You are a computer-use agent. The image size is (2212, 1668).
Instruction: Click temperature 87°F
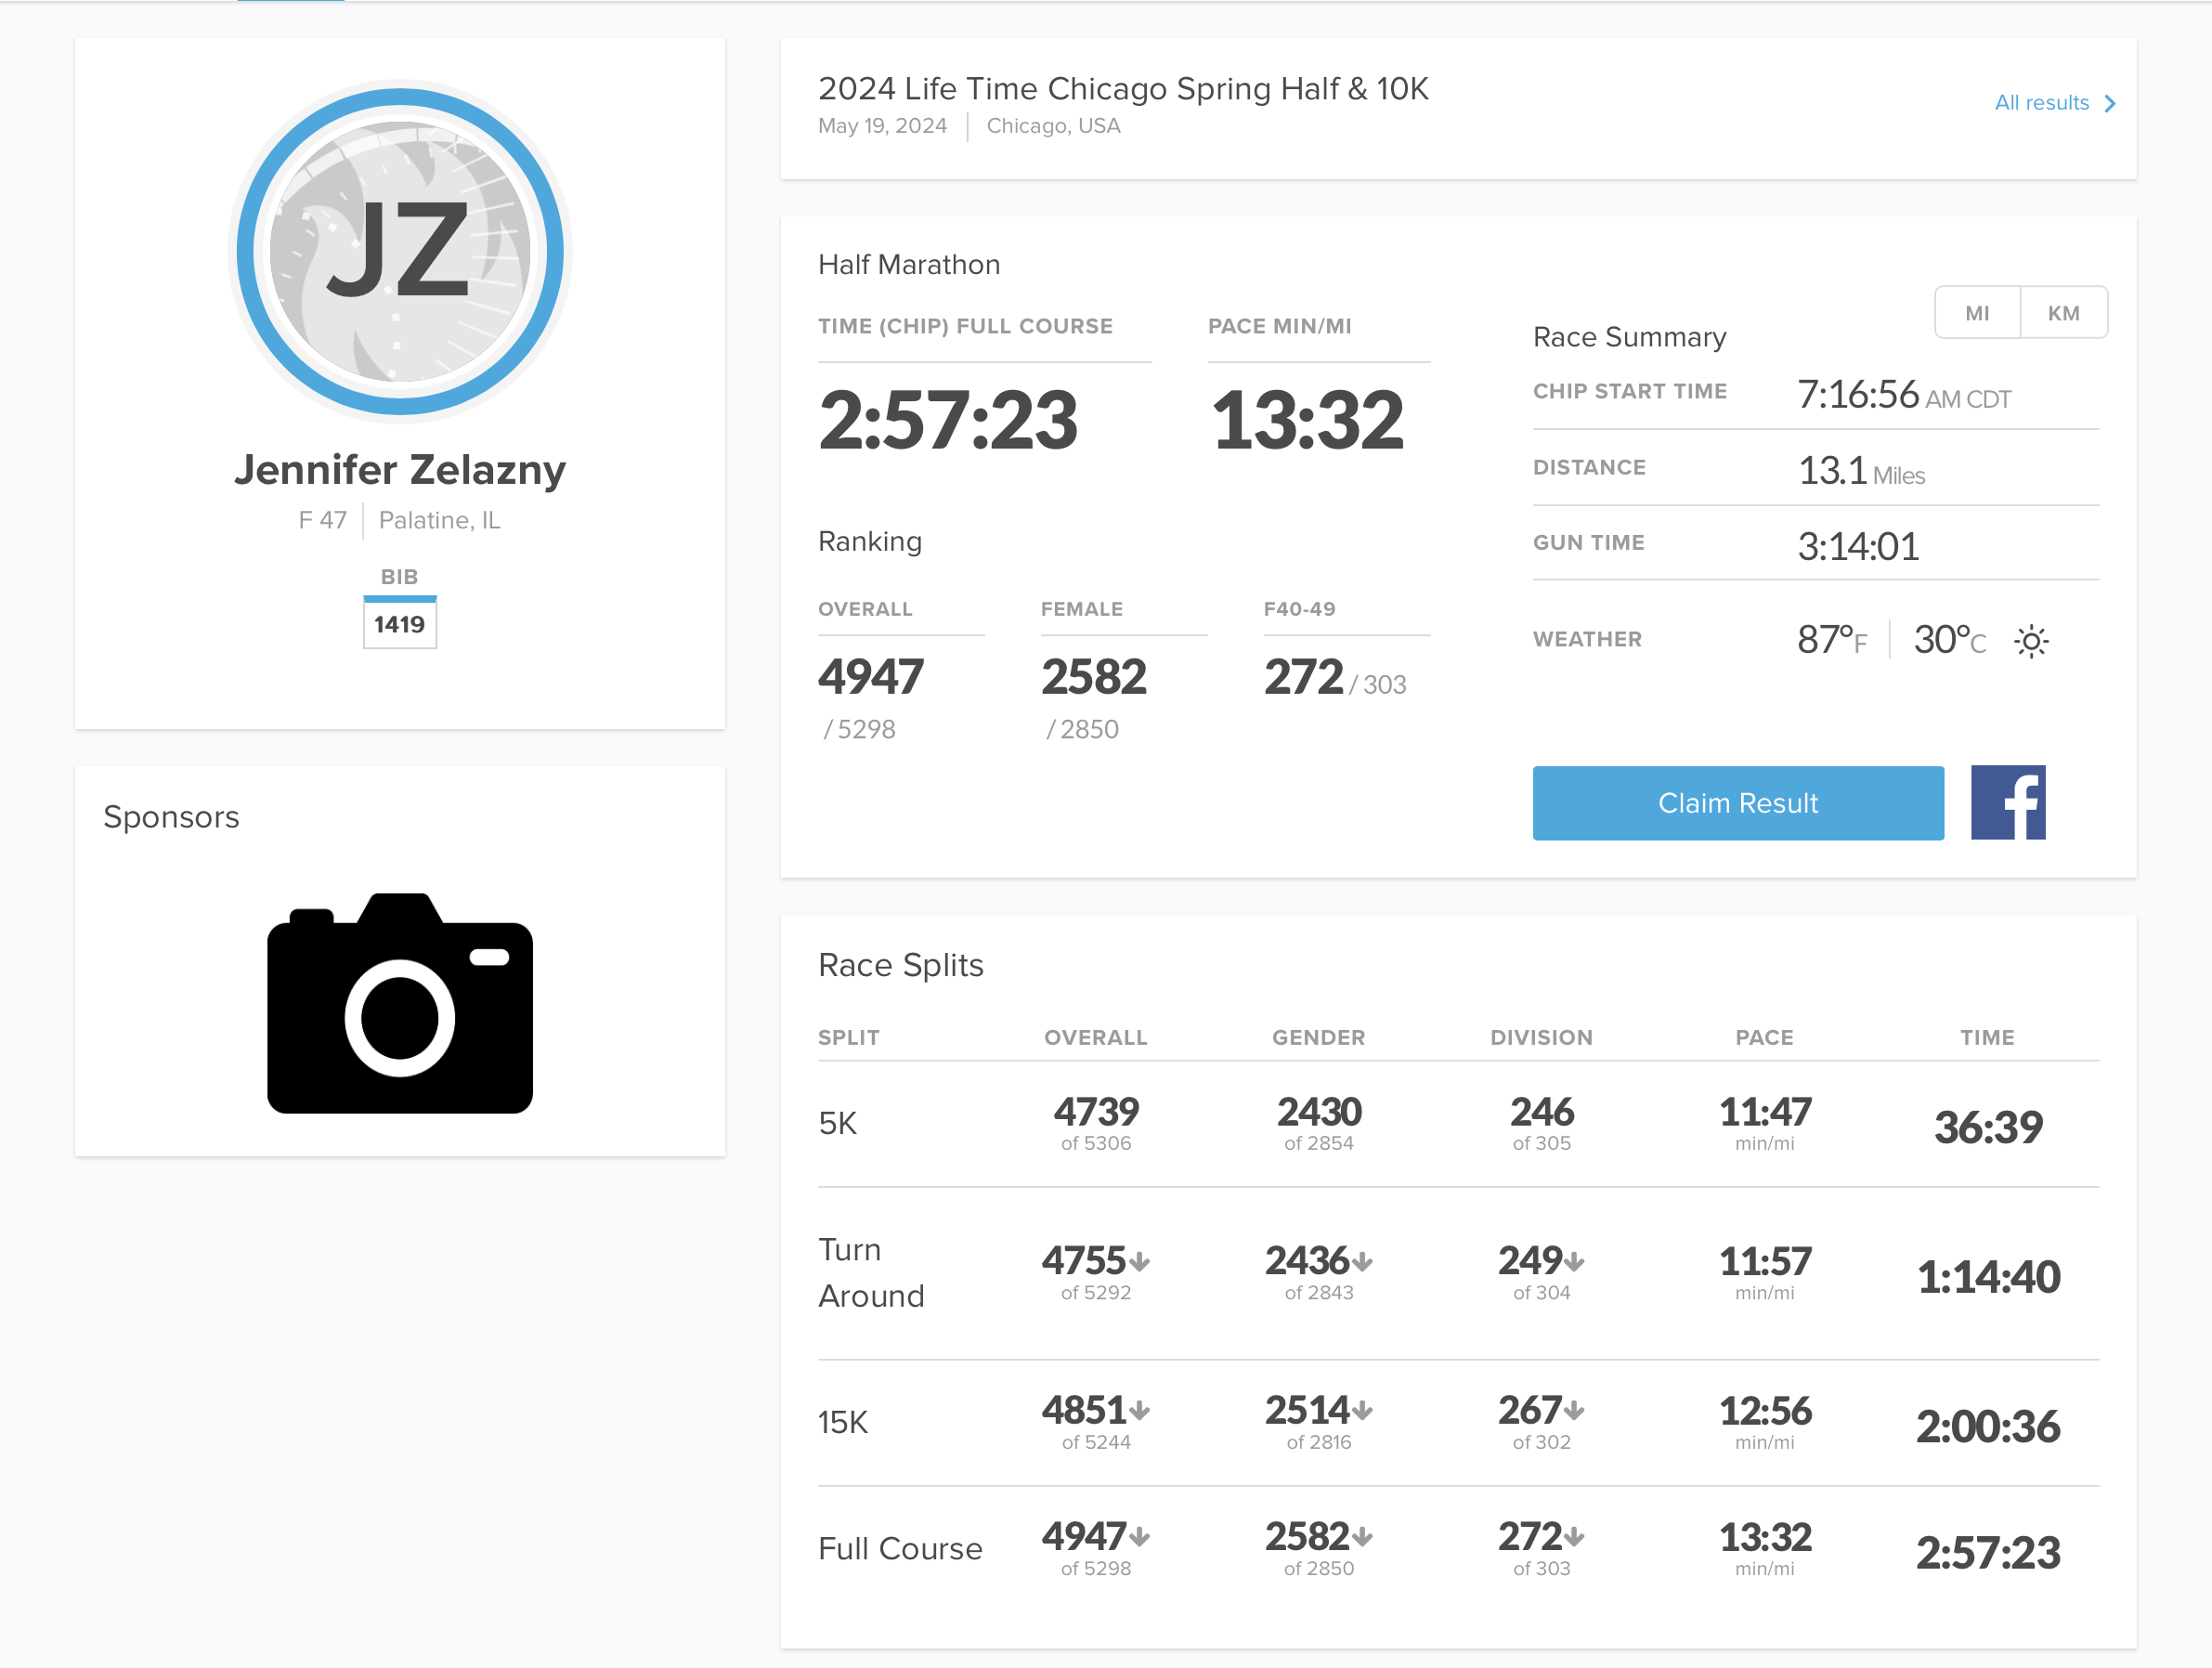coord(1832,640)
